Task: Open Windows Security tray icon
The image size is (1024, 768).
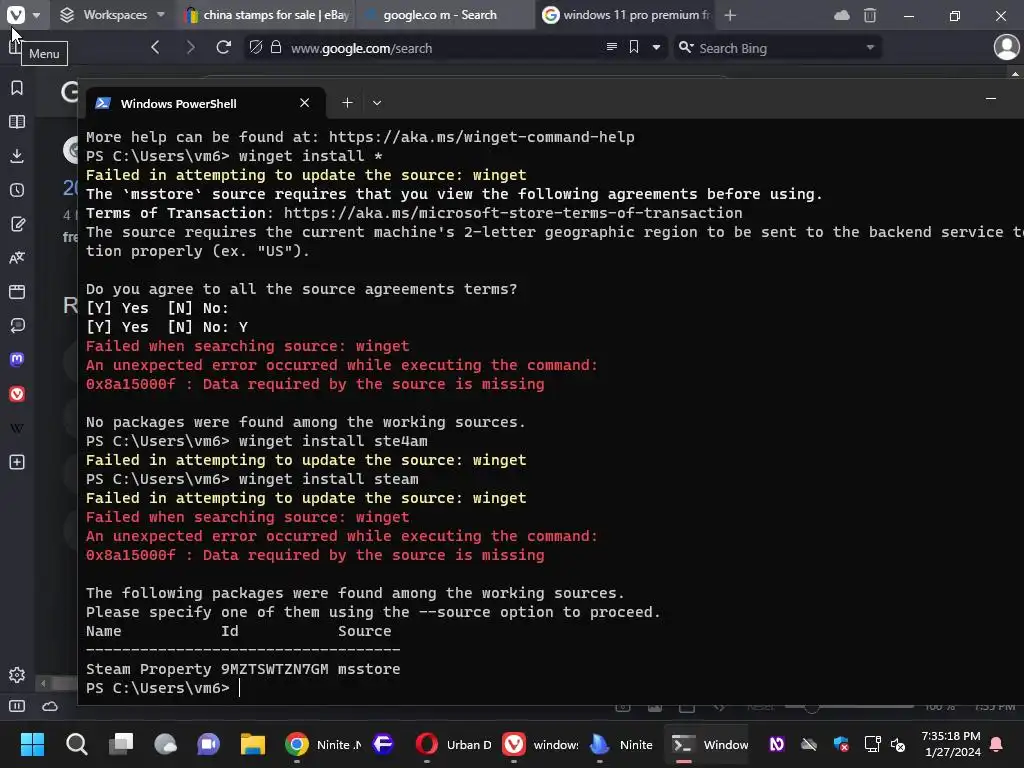Action: pos(841,744)
